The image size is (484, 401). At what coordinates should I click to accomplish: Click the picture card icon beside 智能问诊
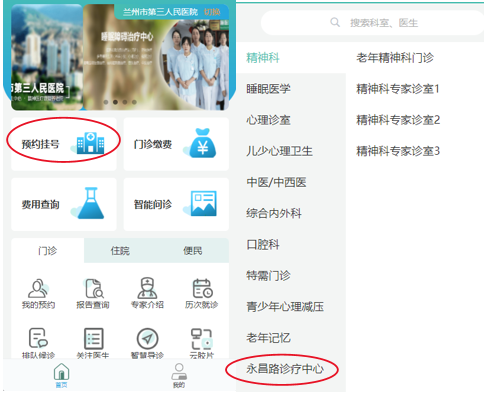[203, 203]
